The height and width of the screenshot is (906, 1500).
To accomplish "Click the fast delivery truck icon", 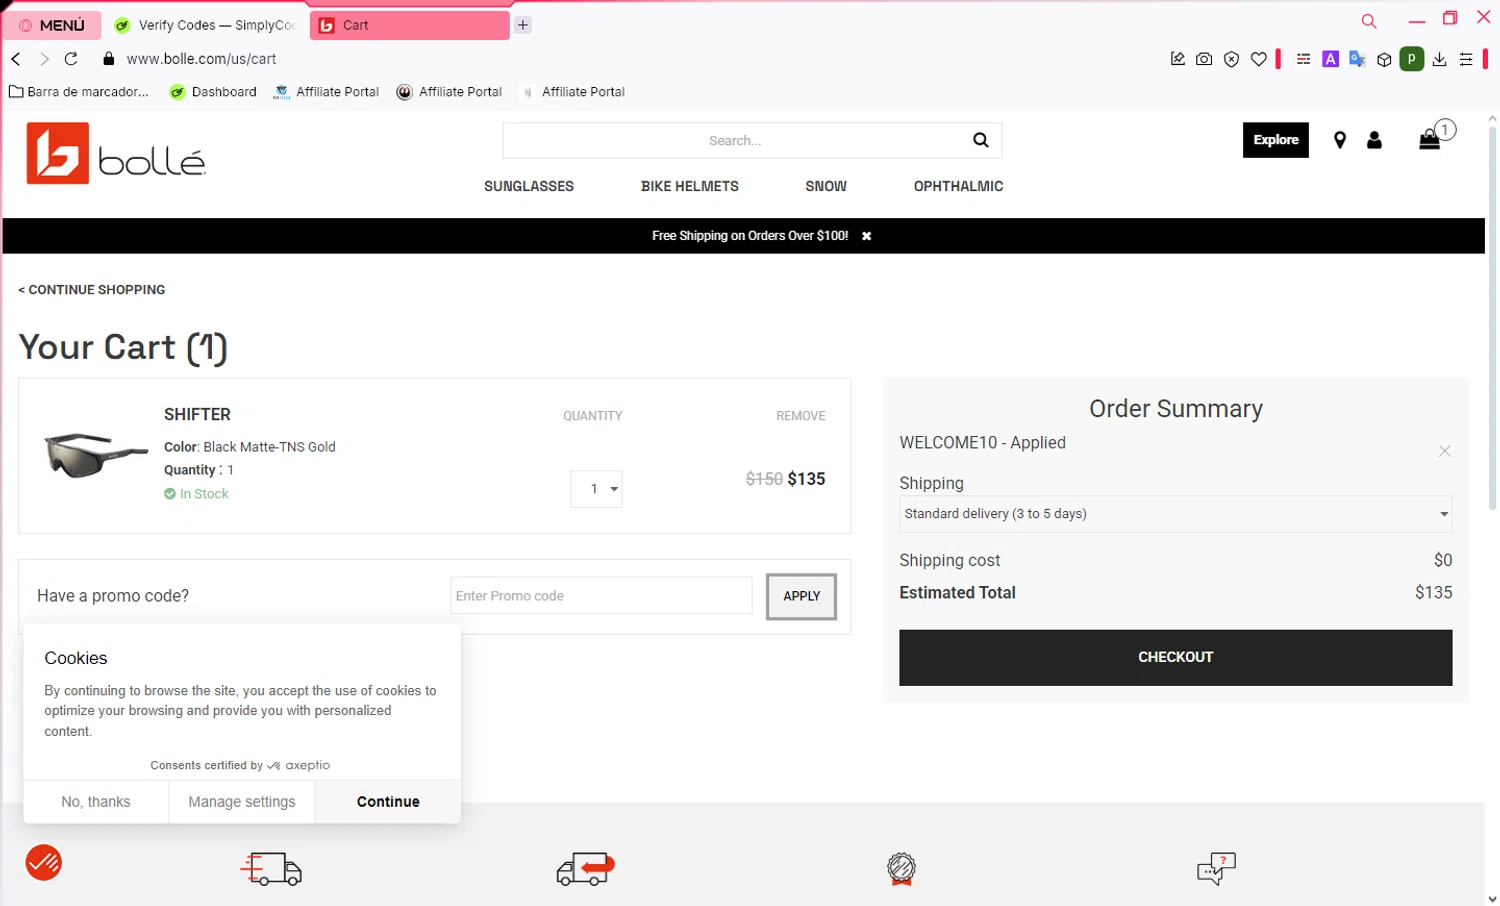I will click(x=271, y=868).
